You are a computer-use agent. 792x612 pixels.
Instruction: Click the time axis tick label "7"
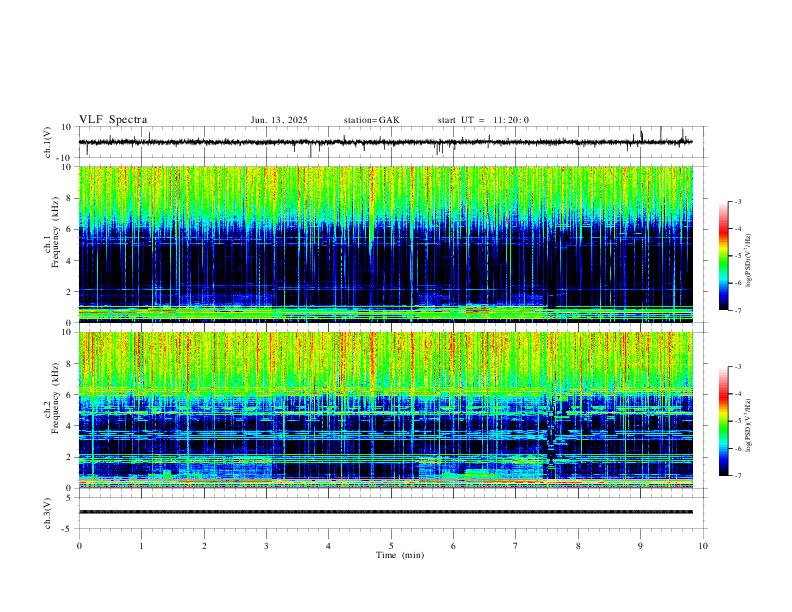pyautogui.click(x=516, y=546)
